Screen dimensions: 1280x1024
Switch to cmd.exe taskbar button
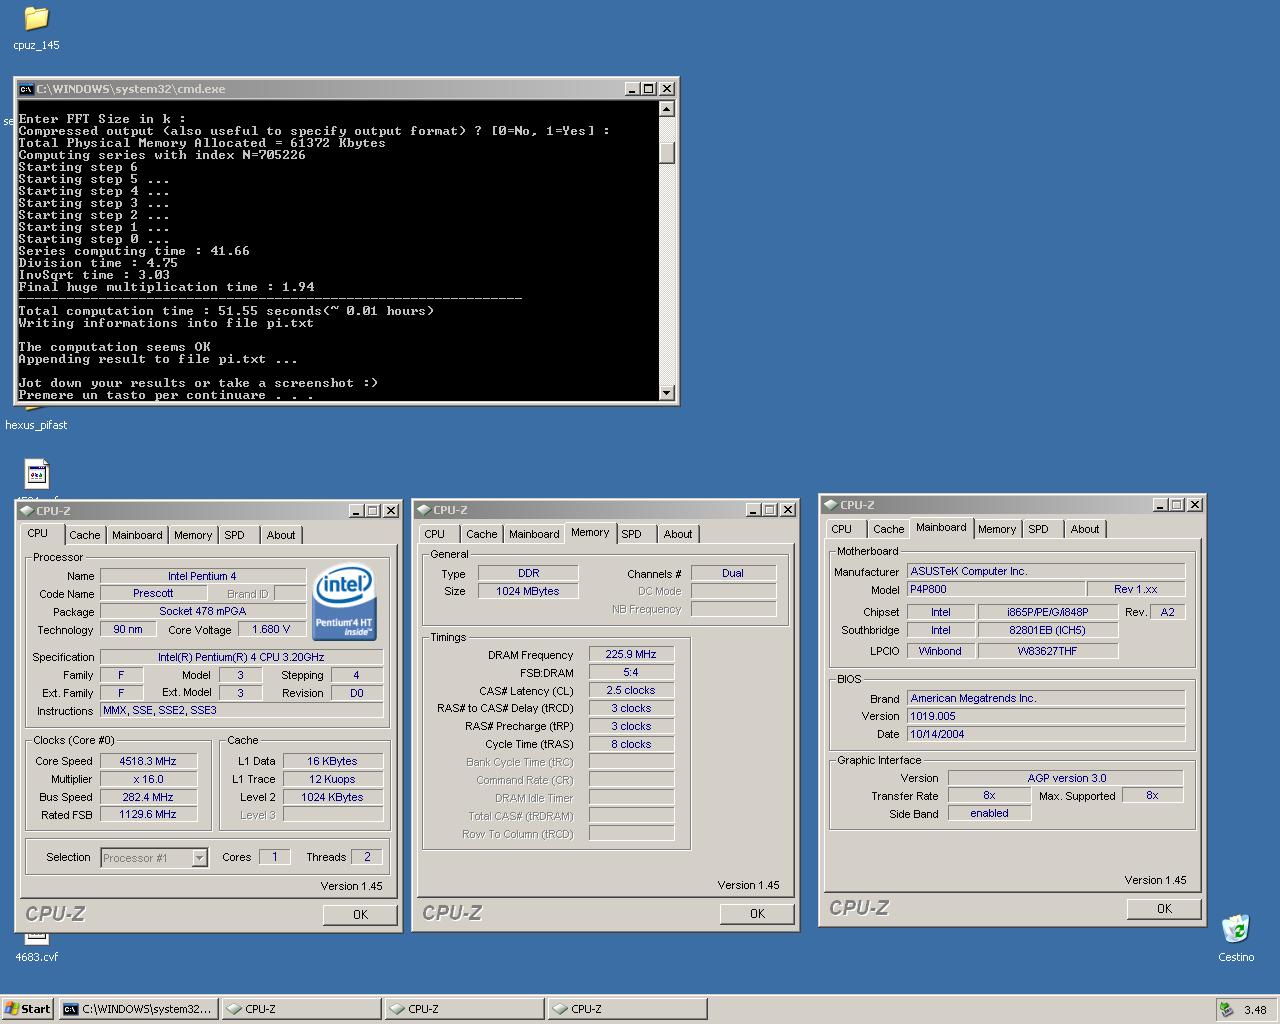point(138,1009)
